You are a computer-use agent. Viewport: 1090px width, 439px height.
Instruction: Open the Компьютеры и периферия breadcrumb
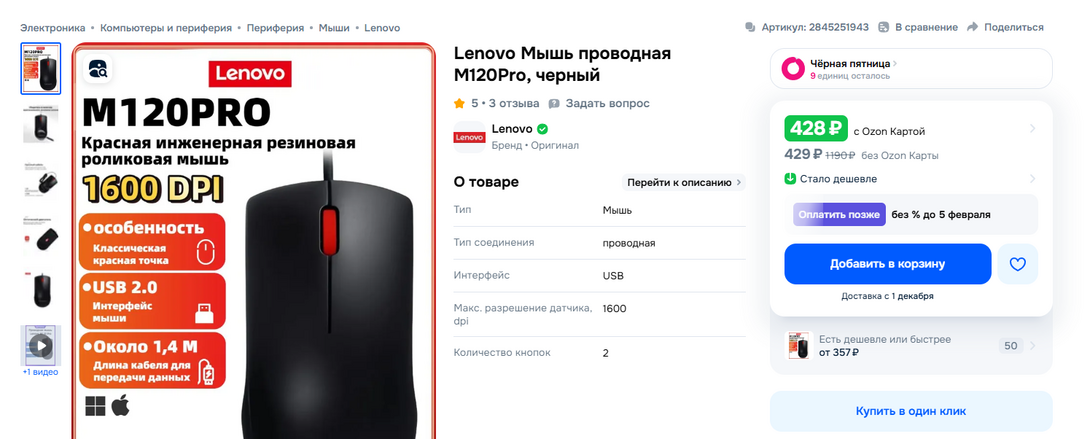click(166, 28)
